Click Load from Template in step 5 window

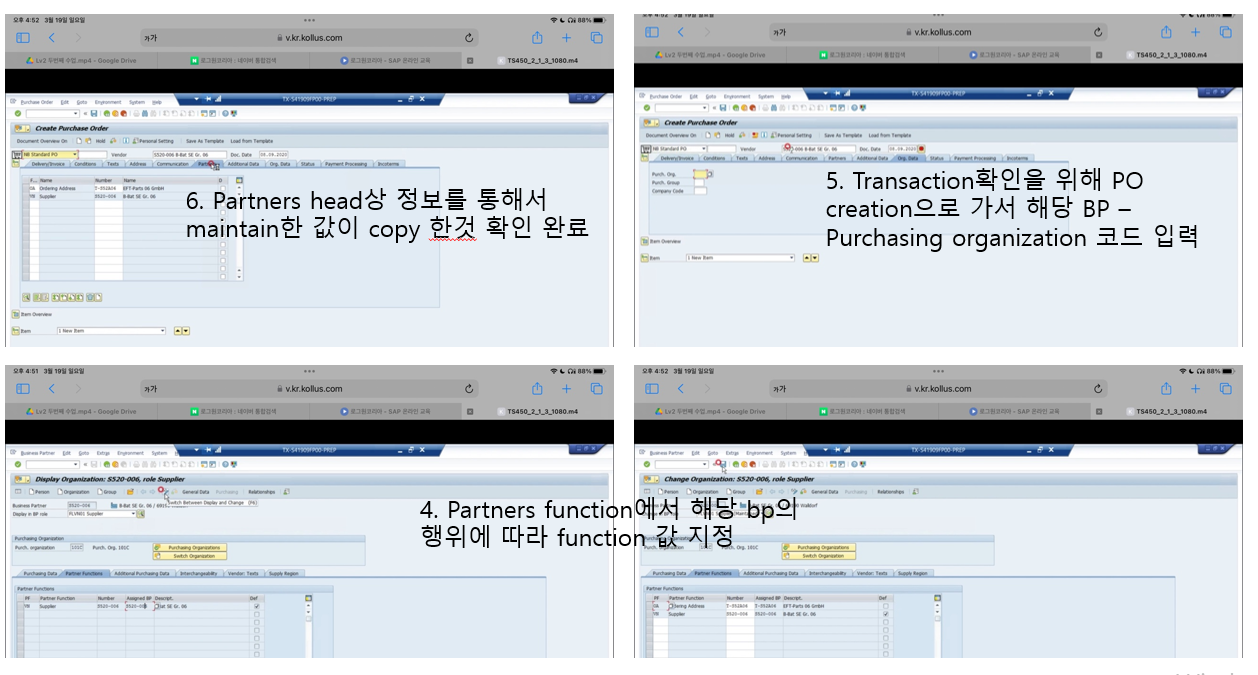[x=889, y=135]
